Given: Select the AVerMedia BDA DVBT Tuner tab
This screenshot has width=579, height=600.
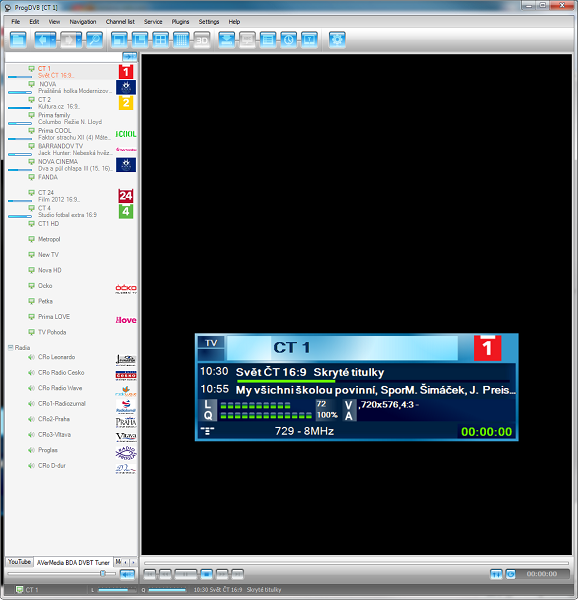Looking at the screenshot, I should point(73,562).
